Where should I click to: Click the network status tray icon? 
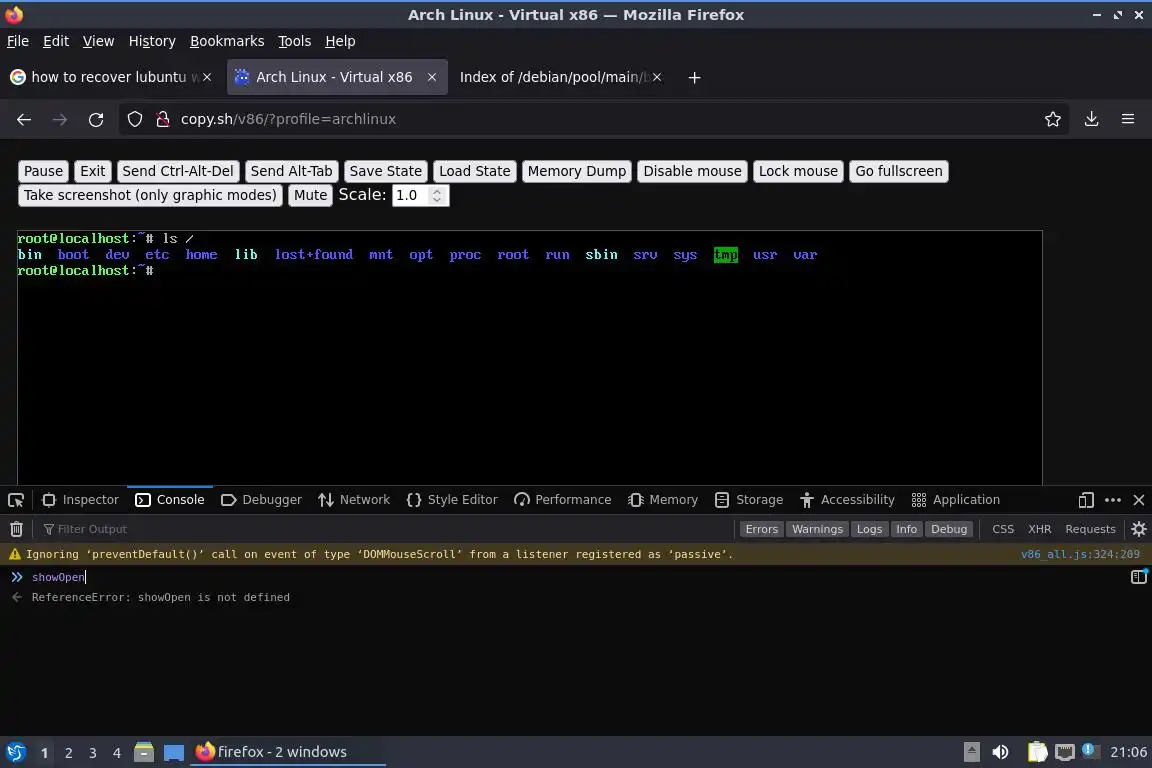point(1065,752)
